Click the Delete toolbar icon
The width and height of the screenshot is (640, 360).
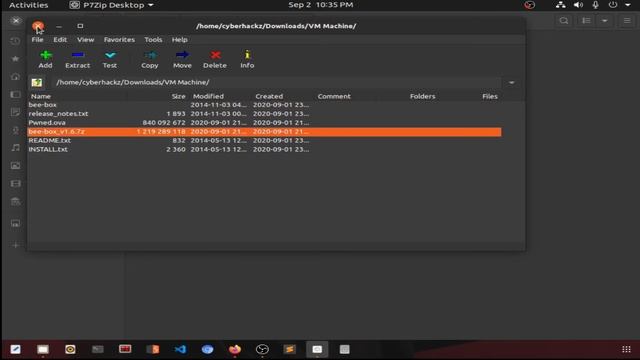click(215, 60)
